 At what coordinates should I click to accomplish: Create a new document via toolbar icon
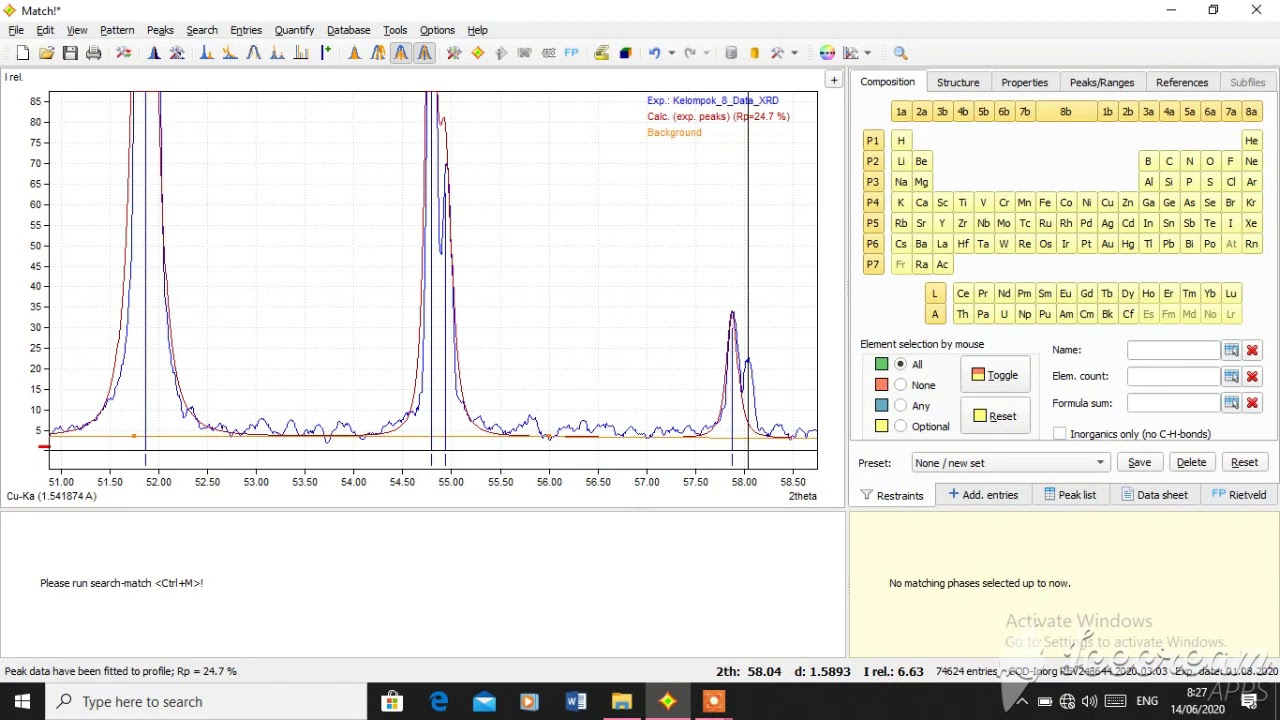pyautogui.click(x=22, y=53)
